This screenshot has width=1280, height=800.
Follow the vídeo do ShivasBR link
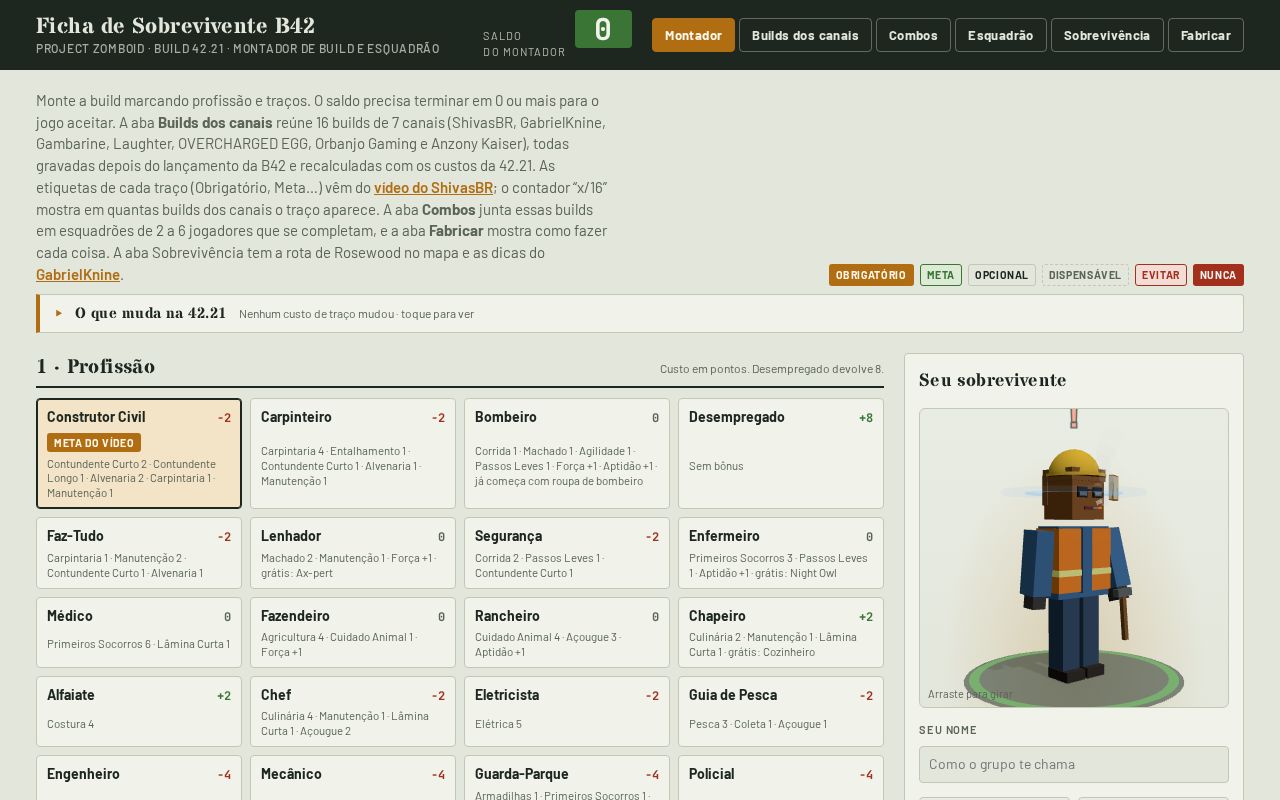point(433,188)
